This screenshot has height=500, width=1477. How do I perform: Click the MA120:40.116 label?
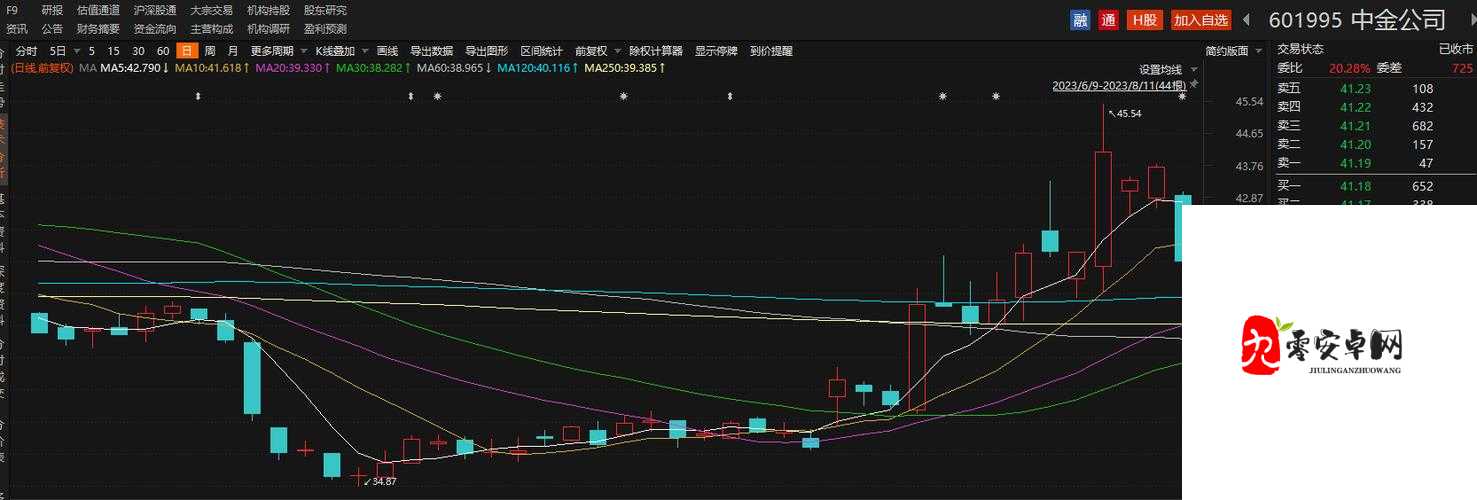(533, 68)
